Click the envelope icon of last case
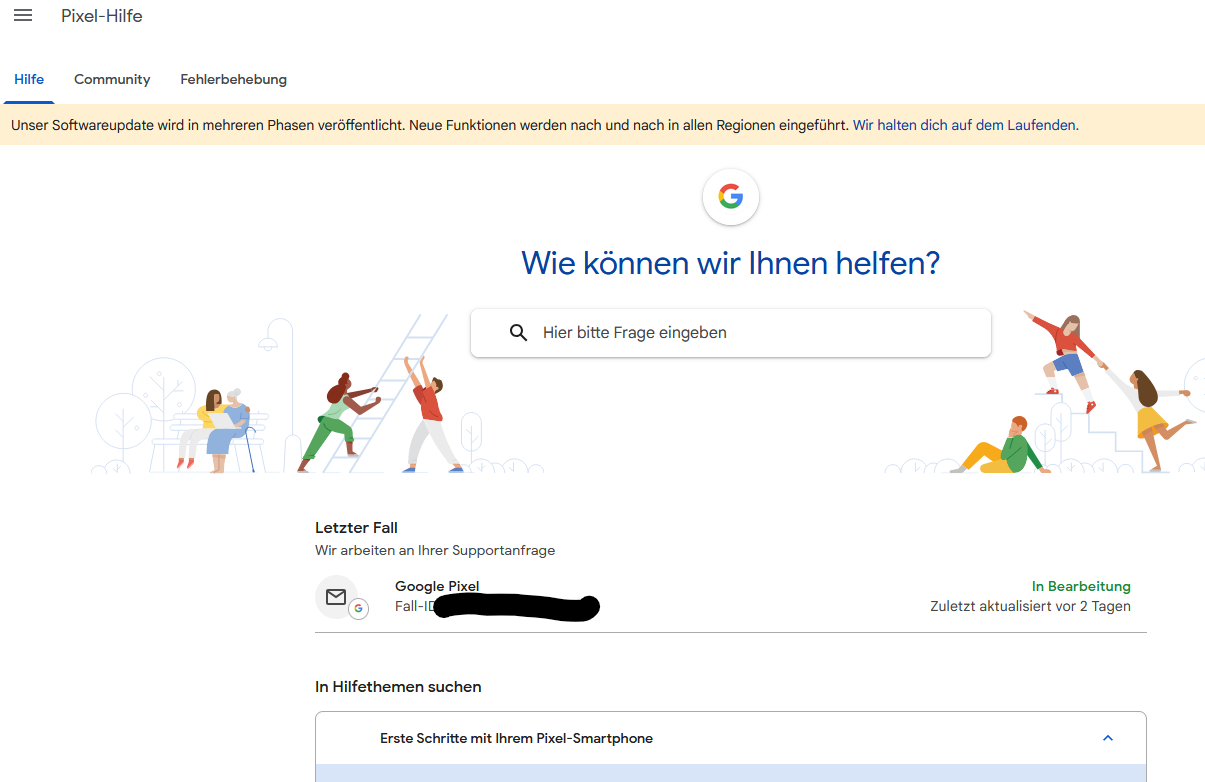The height and width of the screenshot is (782, 1205). [x=336, y=597]
